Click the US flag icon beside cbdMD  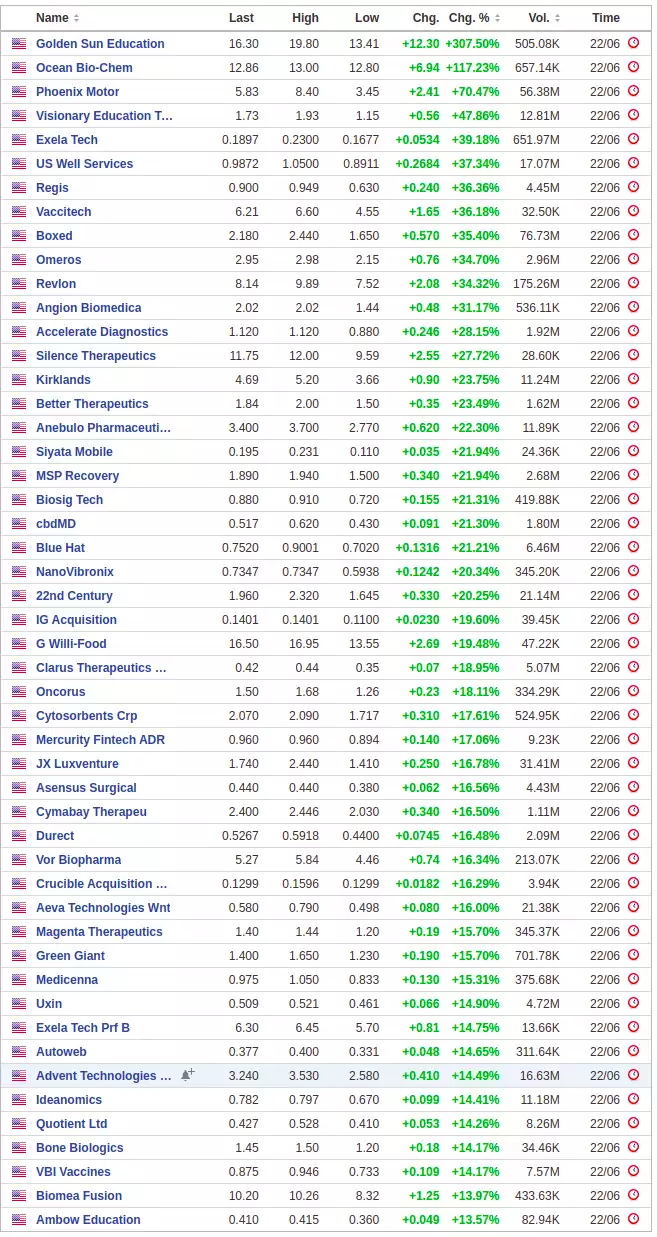(19, 524)
